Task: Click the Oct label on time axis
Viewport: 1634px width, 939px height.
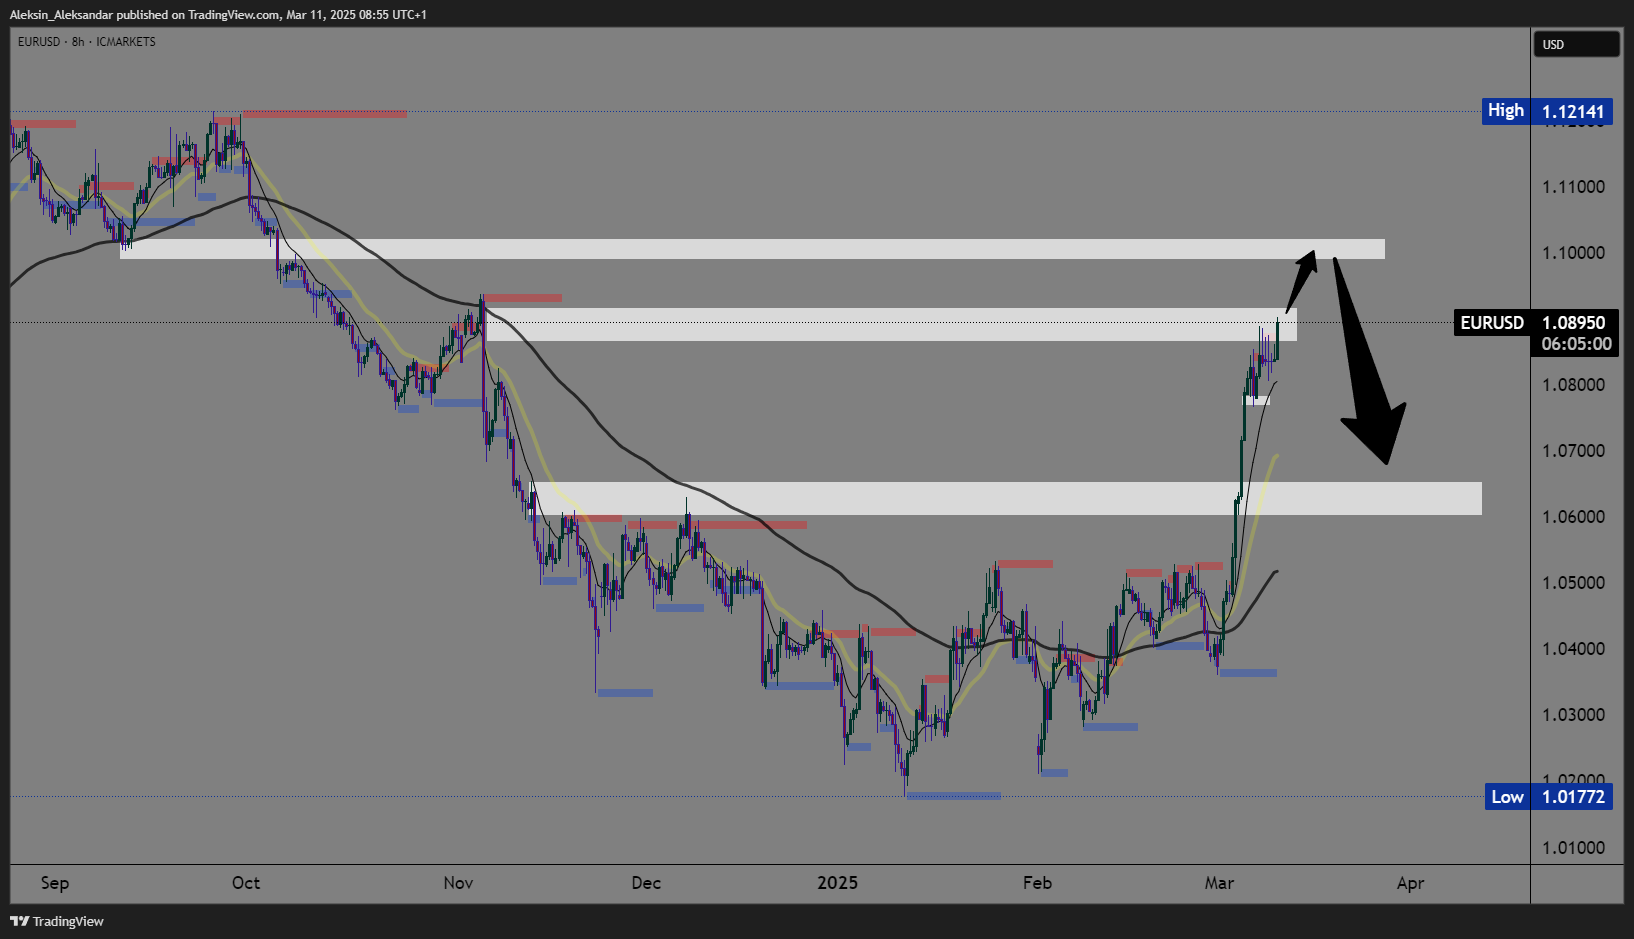Action: (x=246, y=883)
